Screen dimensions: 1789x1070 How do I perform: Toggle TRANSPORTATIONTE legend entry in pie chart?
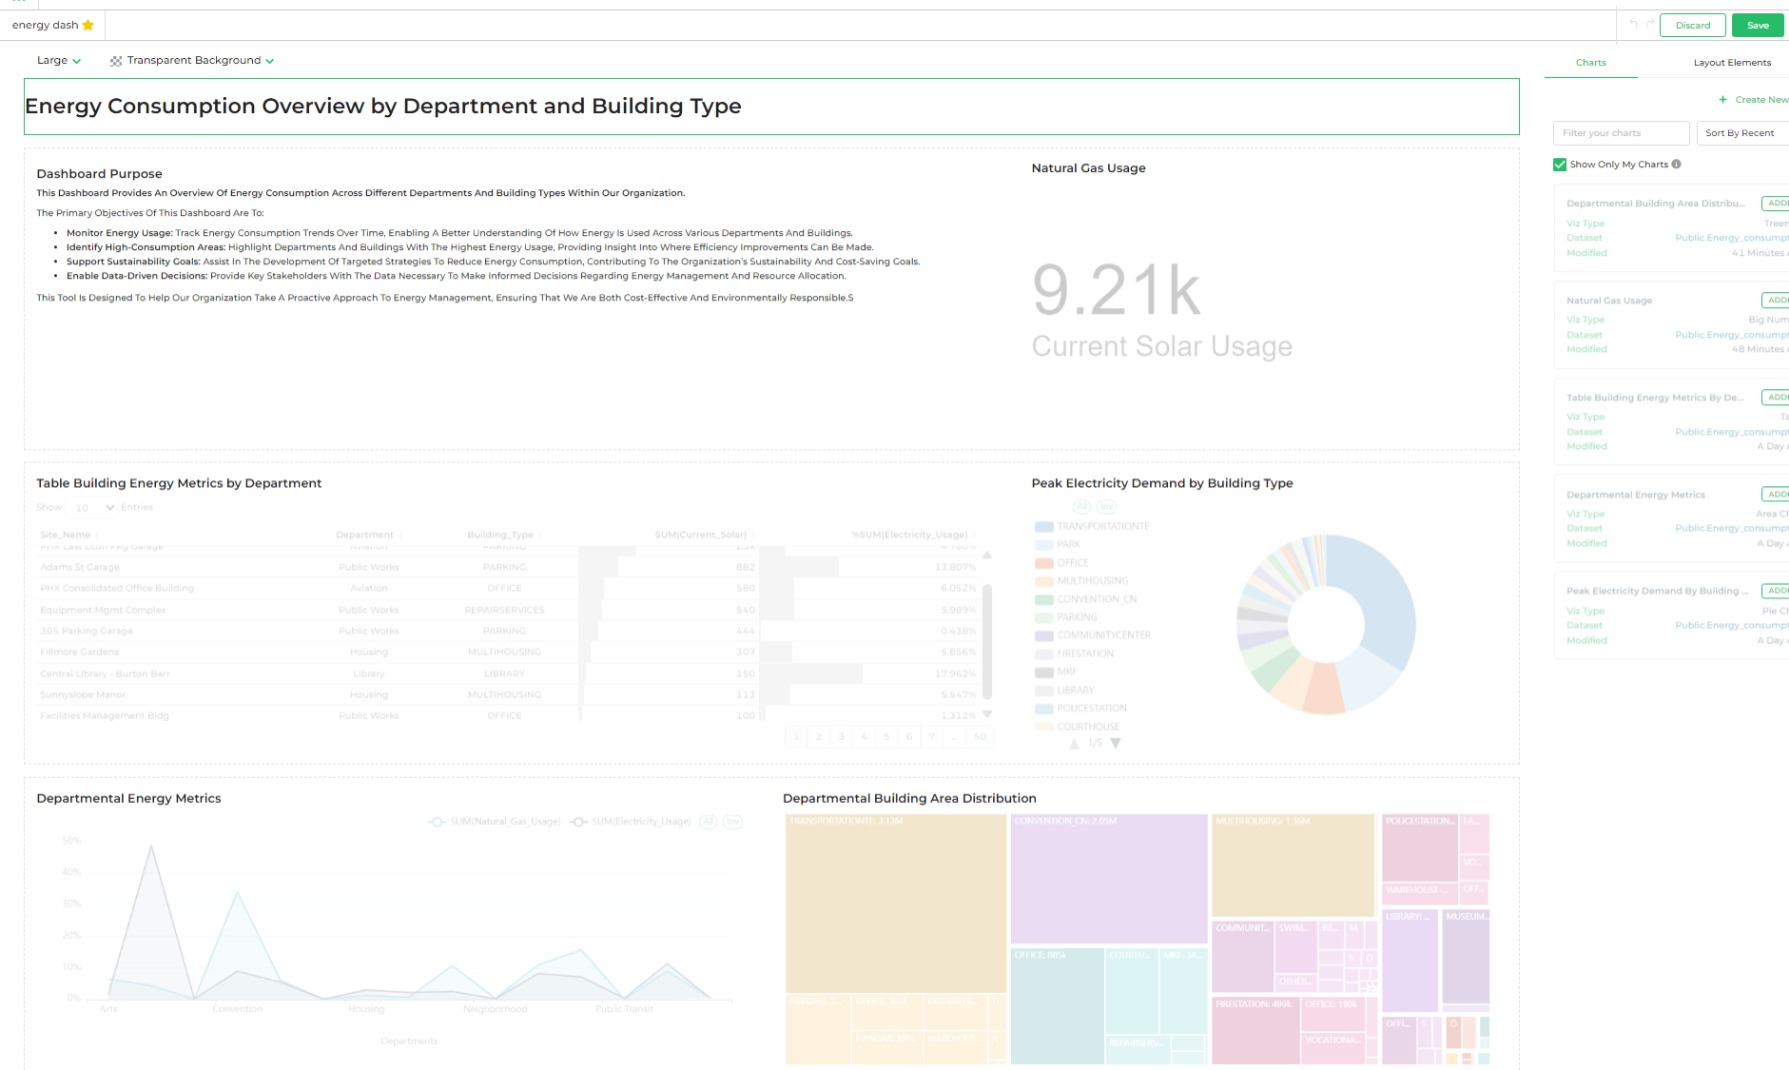click(1092, 526)
